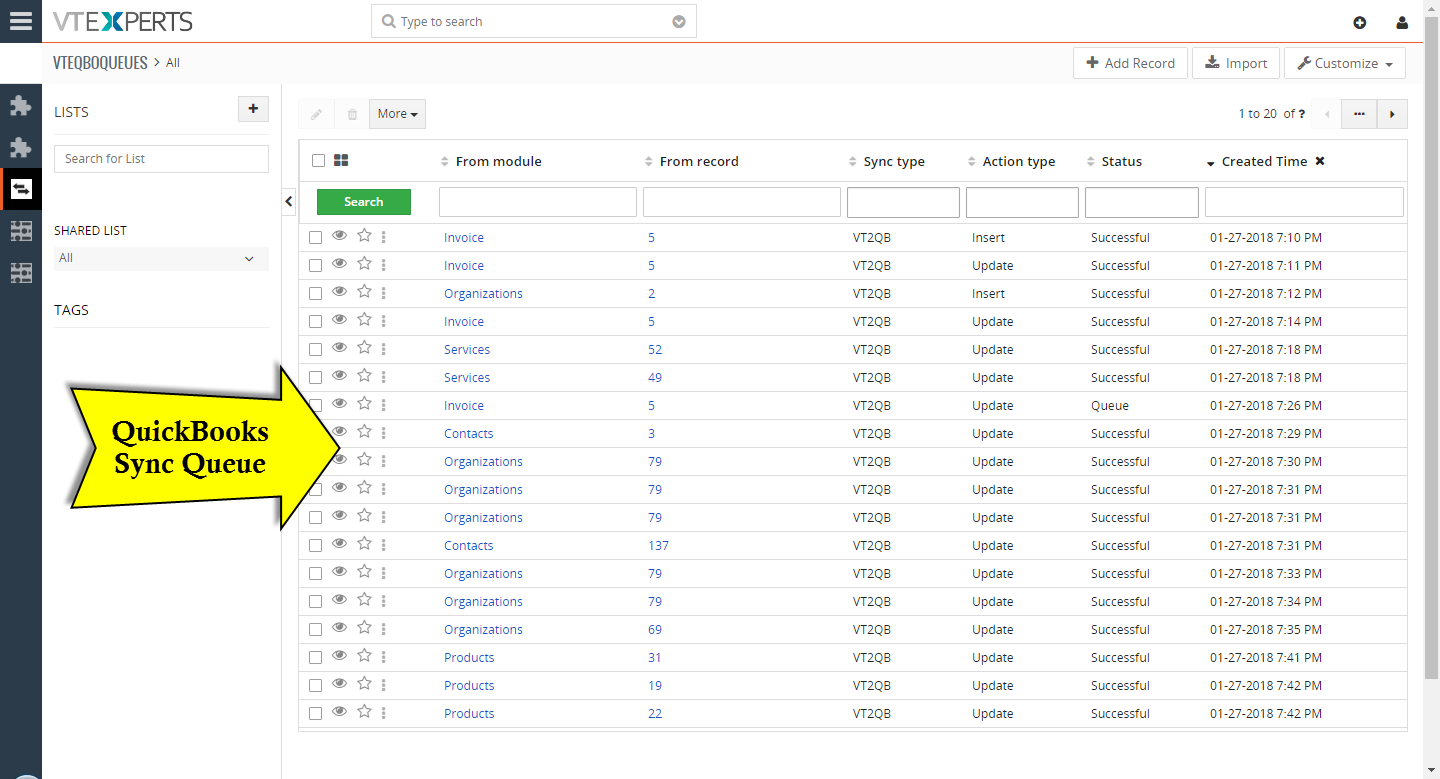Check the Contacts record 137 row checkbox
This screenshot has width=1440, height=779.
pyautogui.click(x=315, y=546)
